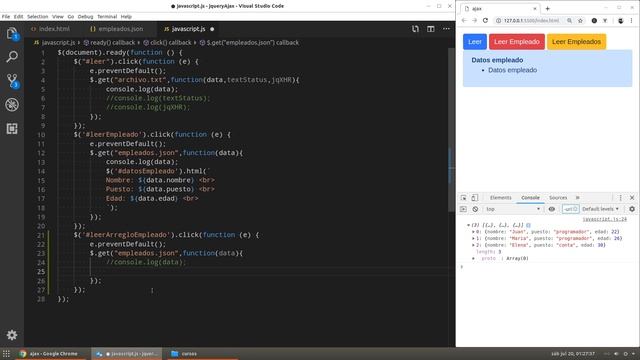Click the yellow Leer Empleados button
The image size is (640, 360).
(576, 42)
